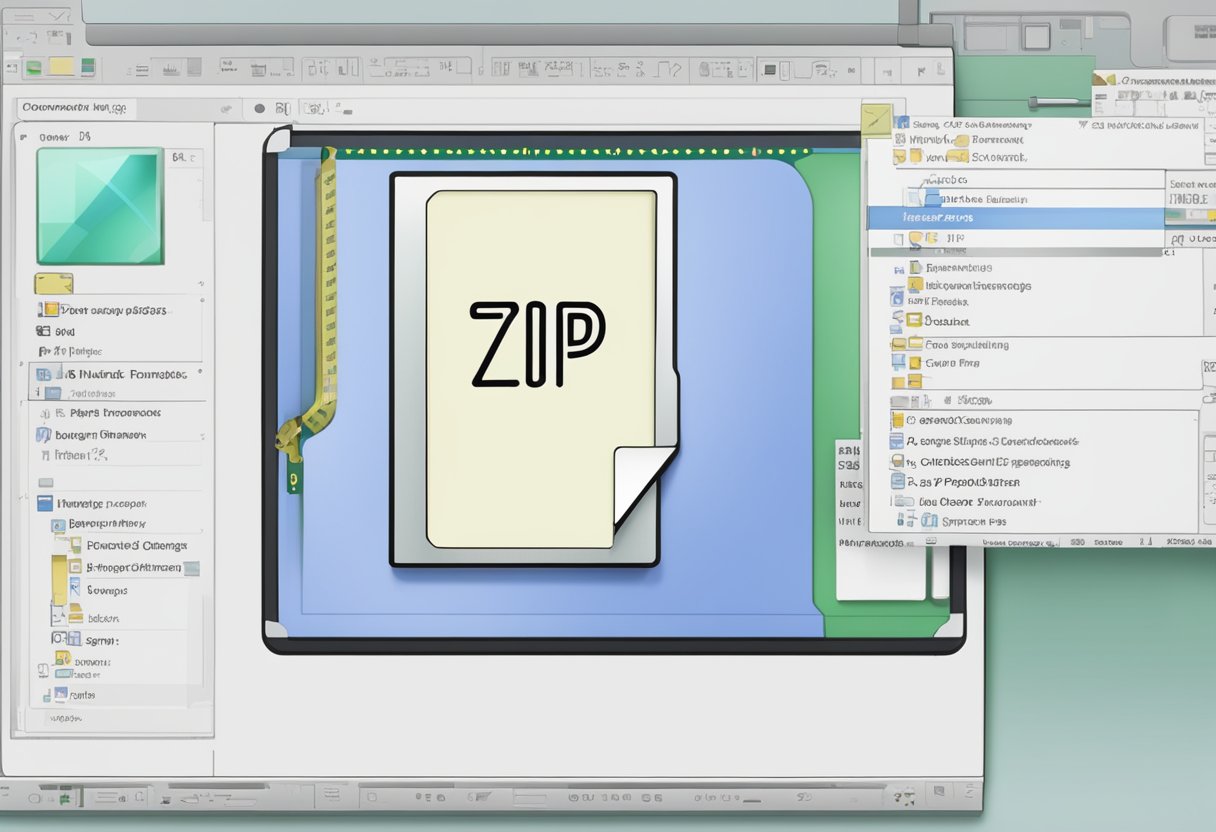Image resolution: width=1216 pixels, height=832 pixels.
Task: Click the yellow folder icon below the green thumbnail
Action: (53, 283)
